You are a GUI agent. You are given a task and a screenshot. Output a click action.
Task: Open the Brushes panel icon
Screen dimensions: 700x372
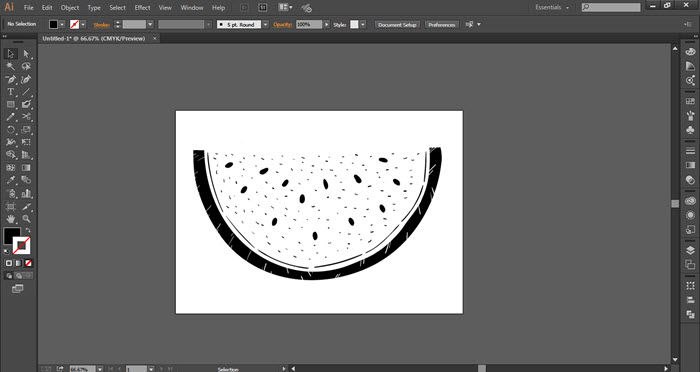coord(690,116)
